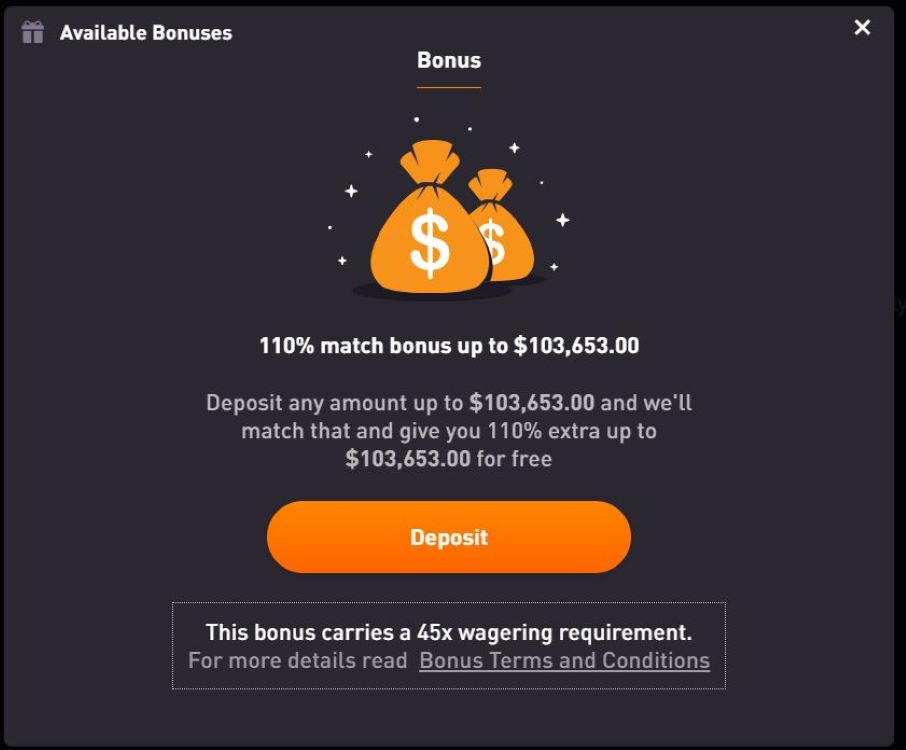The image size is (906, 750).
Task: Click the $103,653.00 amount in the headline
Action: (576, 346)
